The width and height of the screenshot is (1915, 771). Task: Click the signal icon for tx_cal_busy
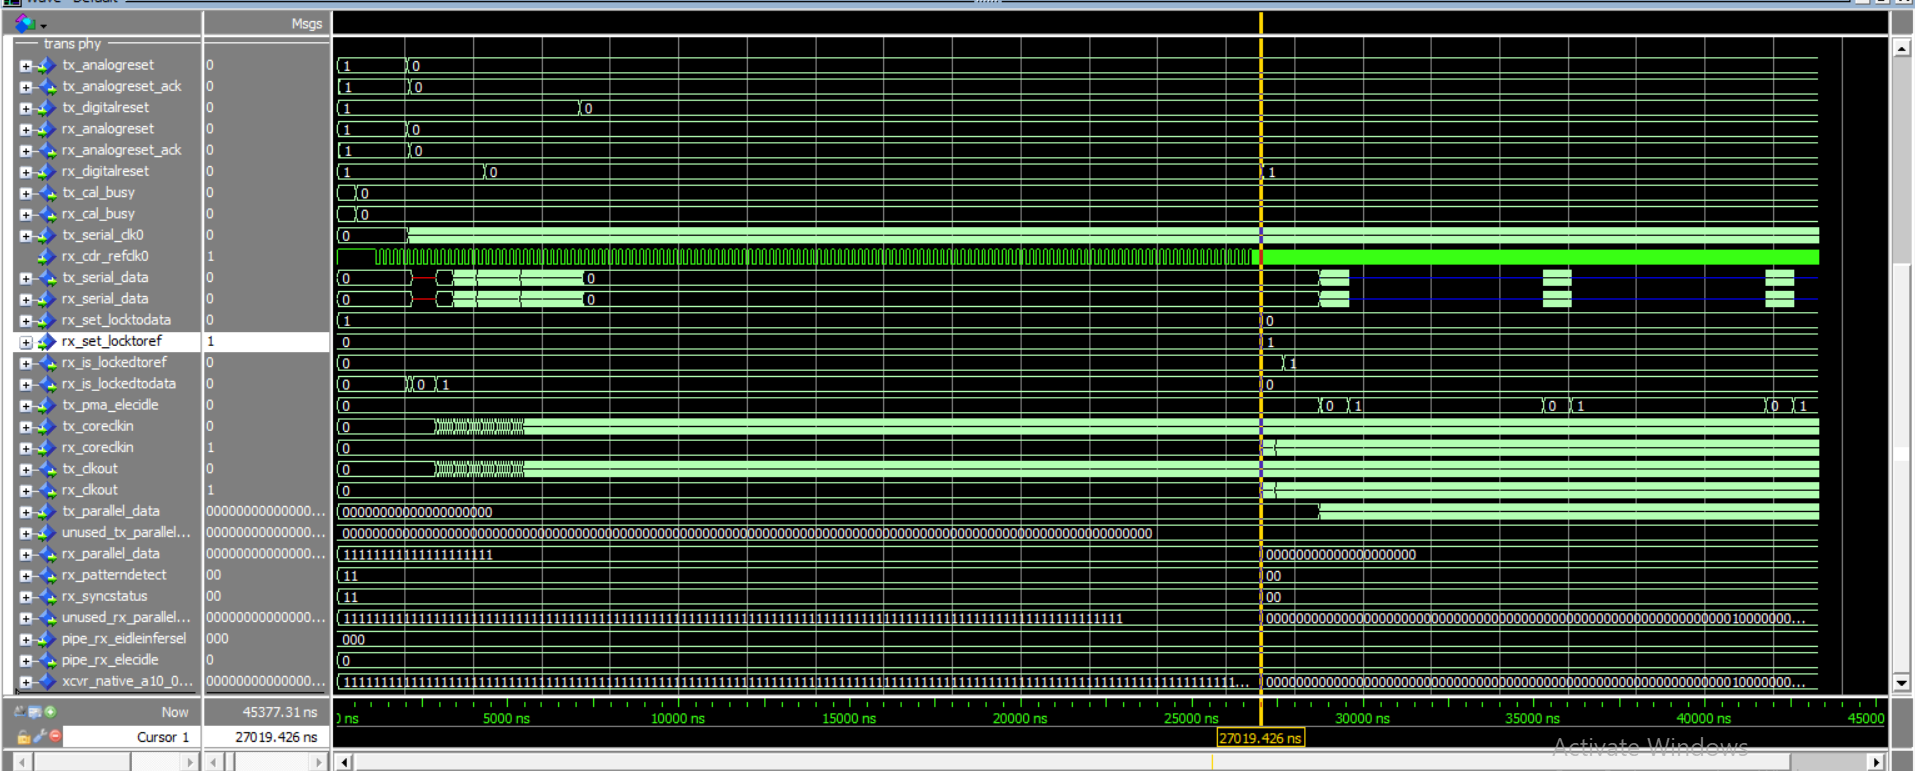pyautogui.click(x=46, y=193)
